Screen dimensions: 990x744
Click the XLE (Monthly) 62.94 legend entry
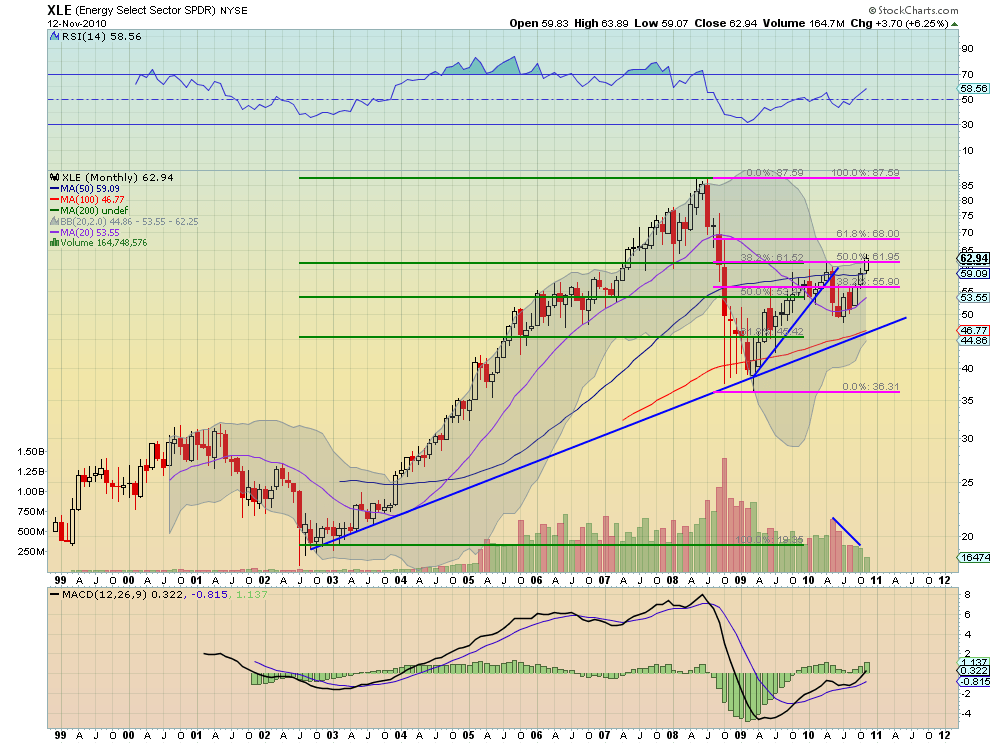tap(117, 177)
